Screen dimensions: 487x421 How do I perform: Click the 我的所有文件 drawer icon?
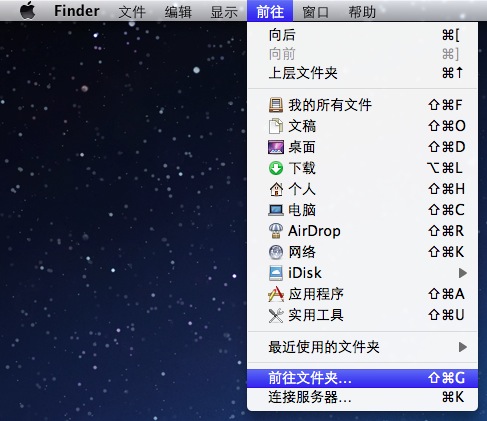[x=276, y=105]
